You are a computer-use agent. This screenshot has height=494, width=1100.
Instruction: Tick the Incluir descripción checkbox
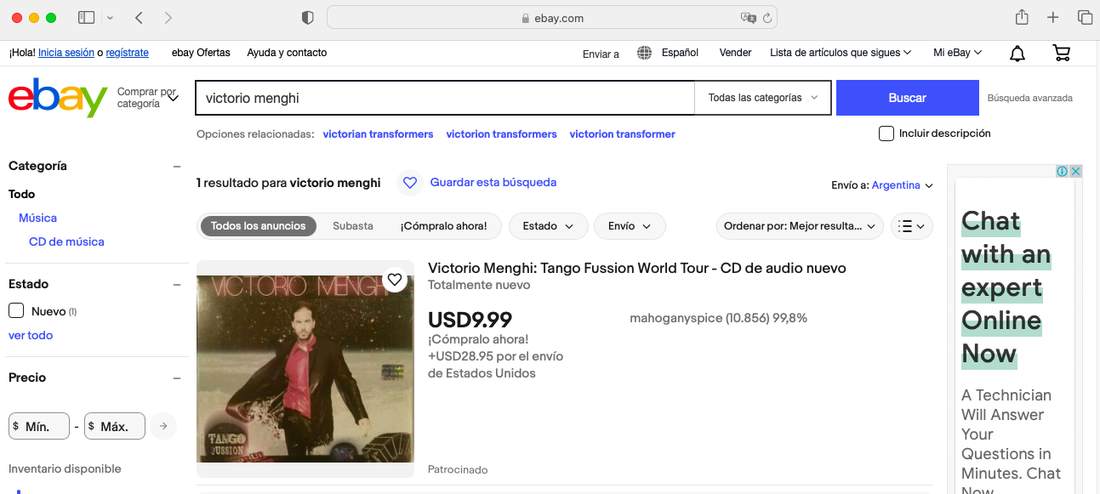(886, 133)
